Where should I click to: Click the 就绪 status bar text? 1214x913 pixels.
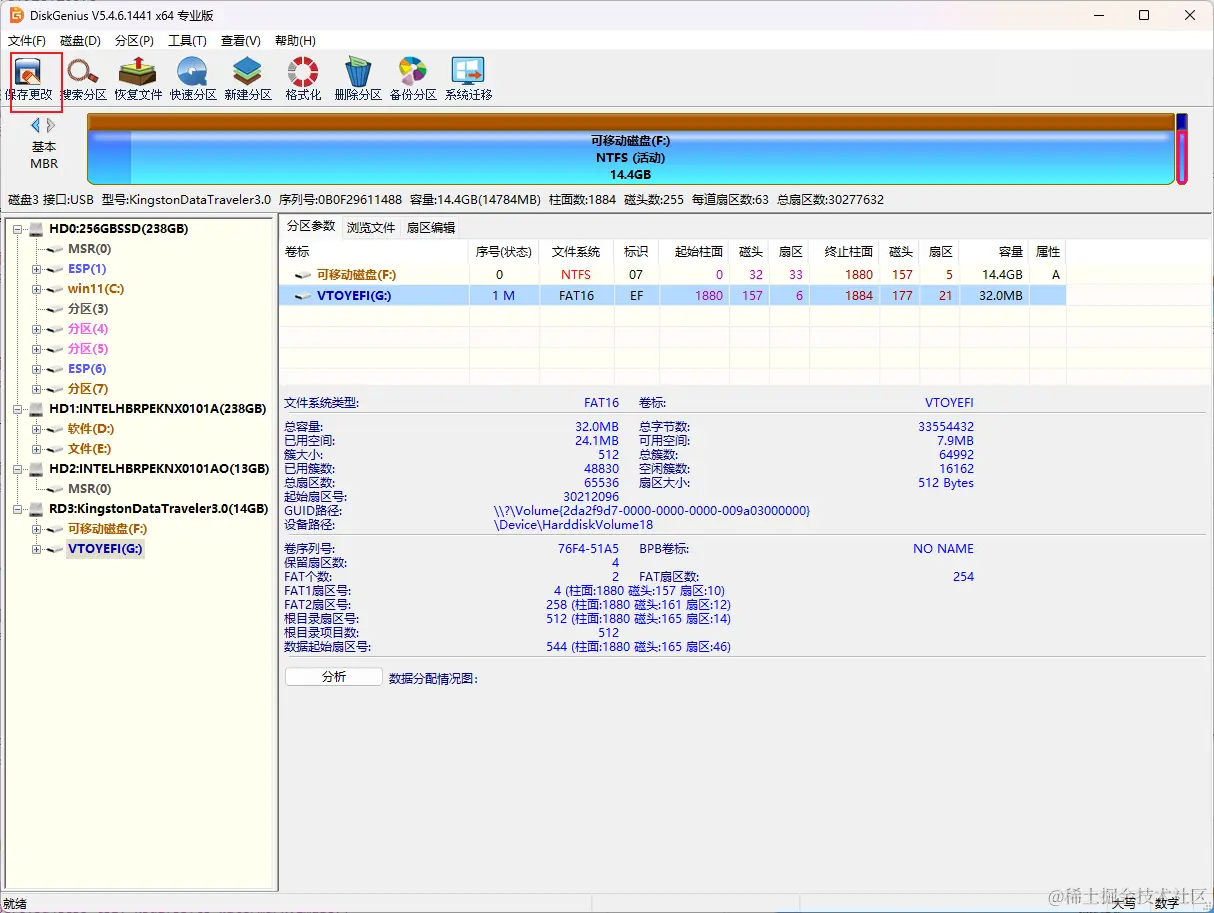(x=16, y=904)
